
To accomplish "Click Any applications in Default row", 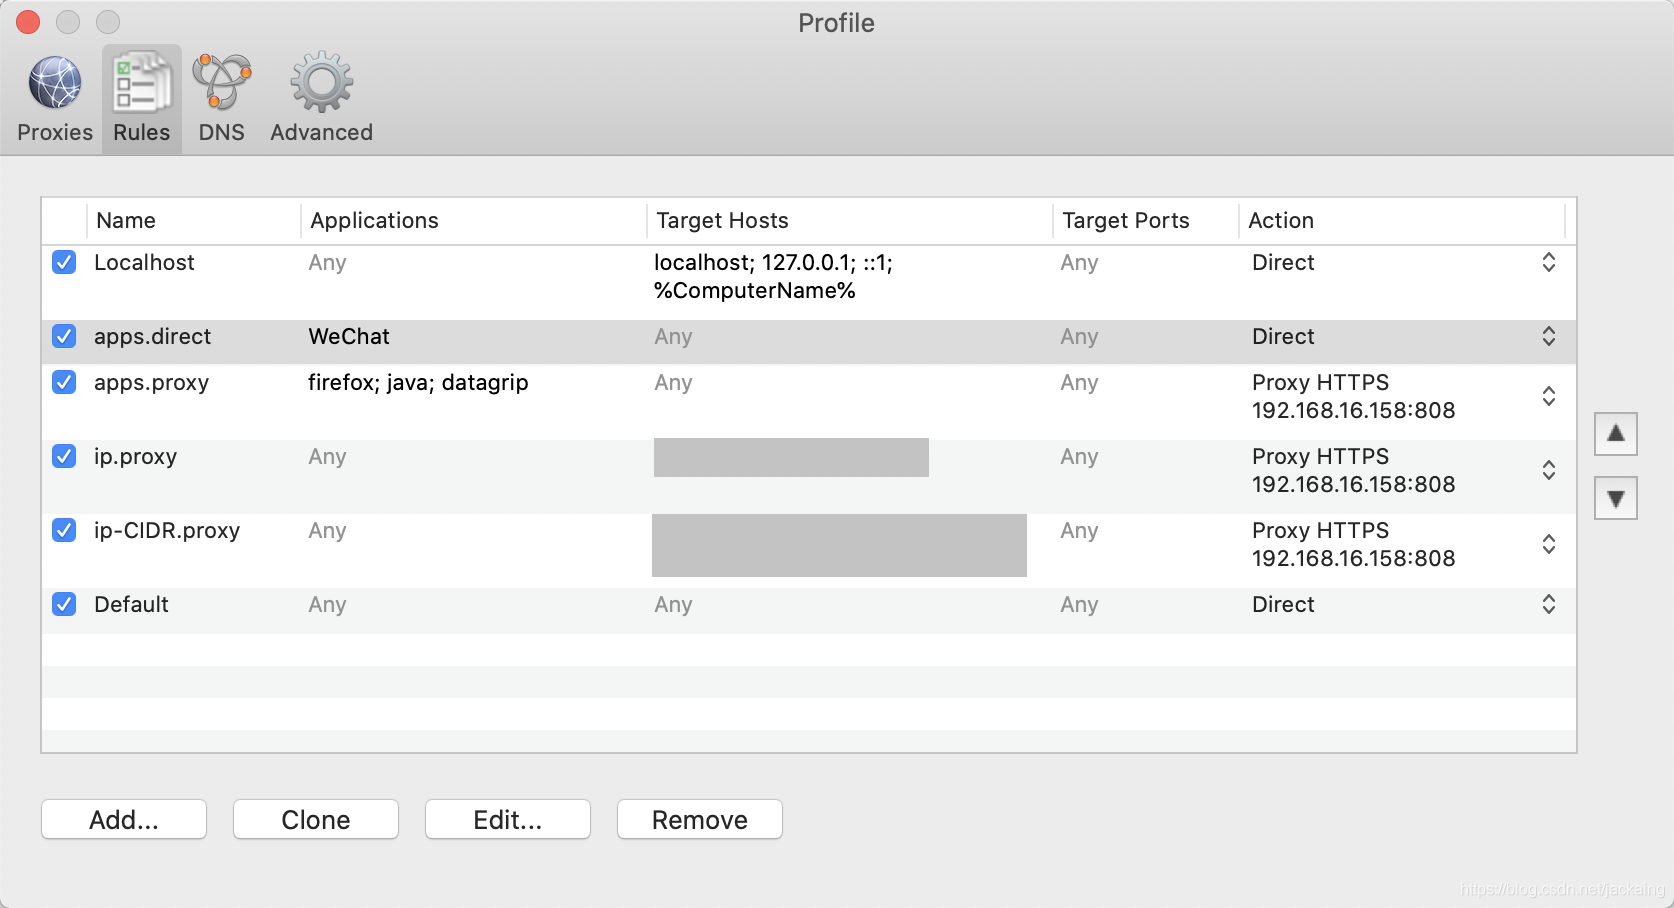I will (x=327, y=604).
